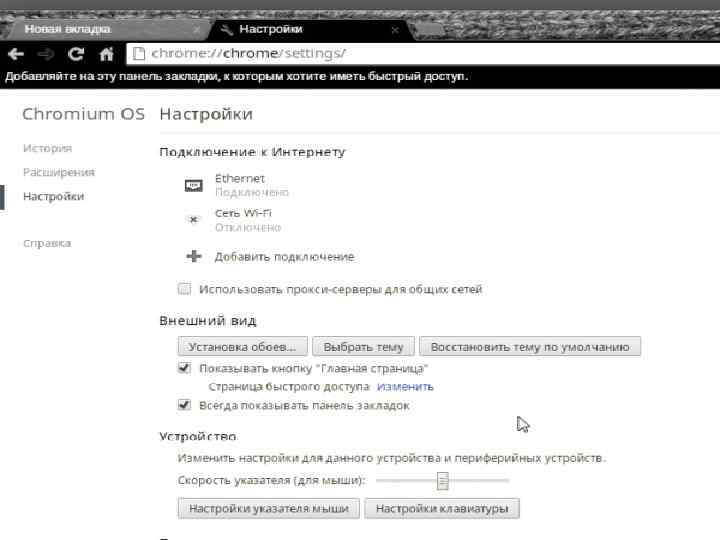Enable proxy servers for shared networks checkbox
This screenshot has width=720, height=540.
click(x=184, y=289)
